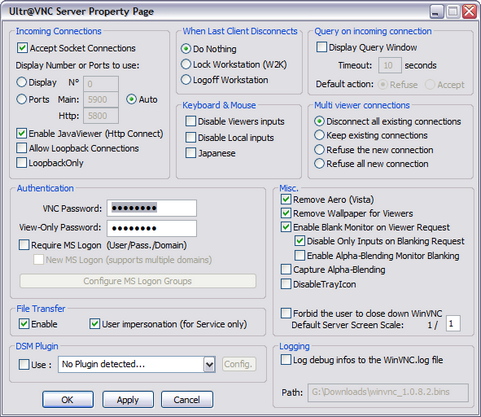
Task: Check Forbid the user to close down WinVNC
Action: (286, 313)
